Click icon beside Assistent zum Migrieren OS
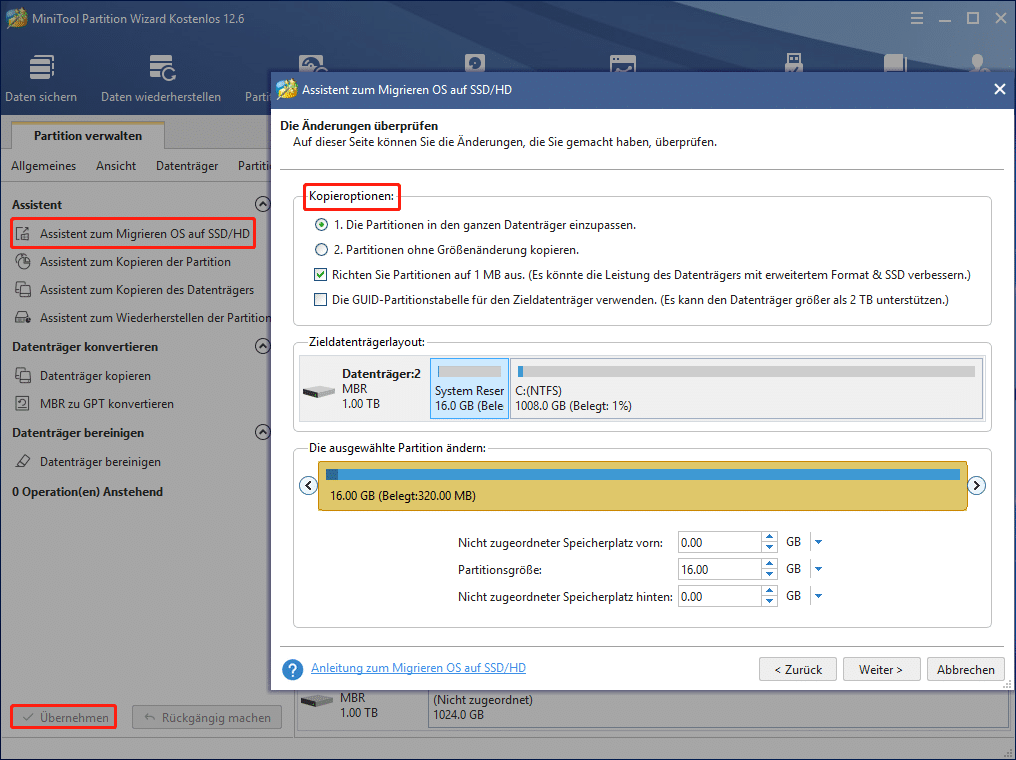 tap(23, 234)
